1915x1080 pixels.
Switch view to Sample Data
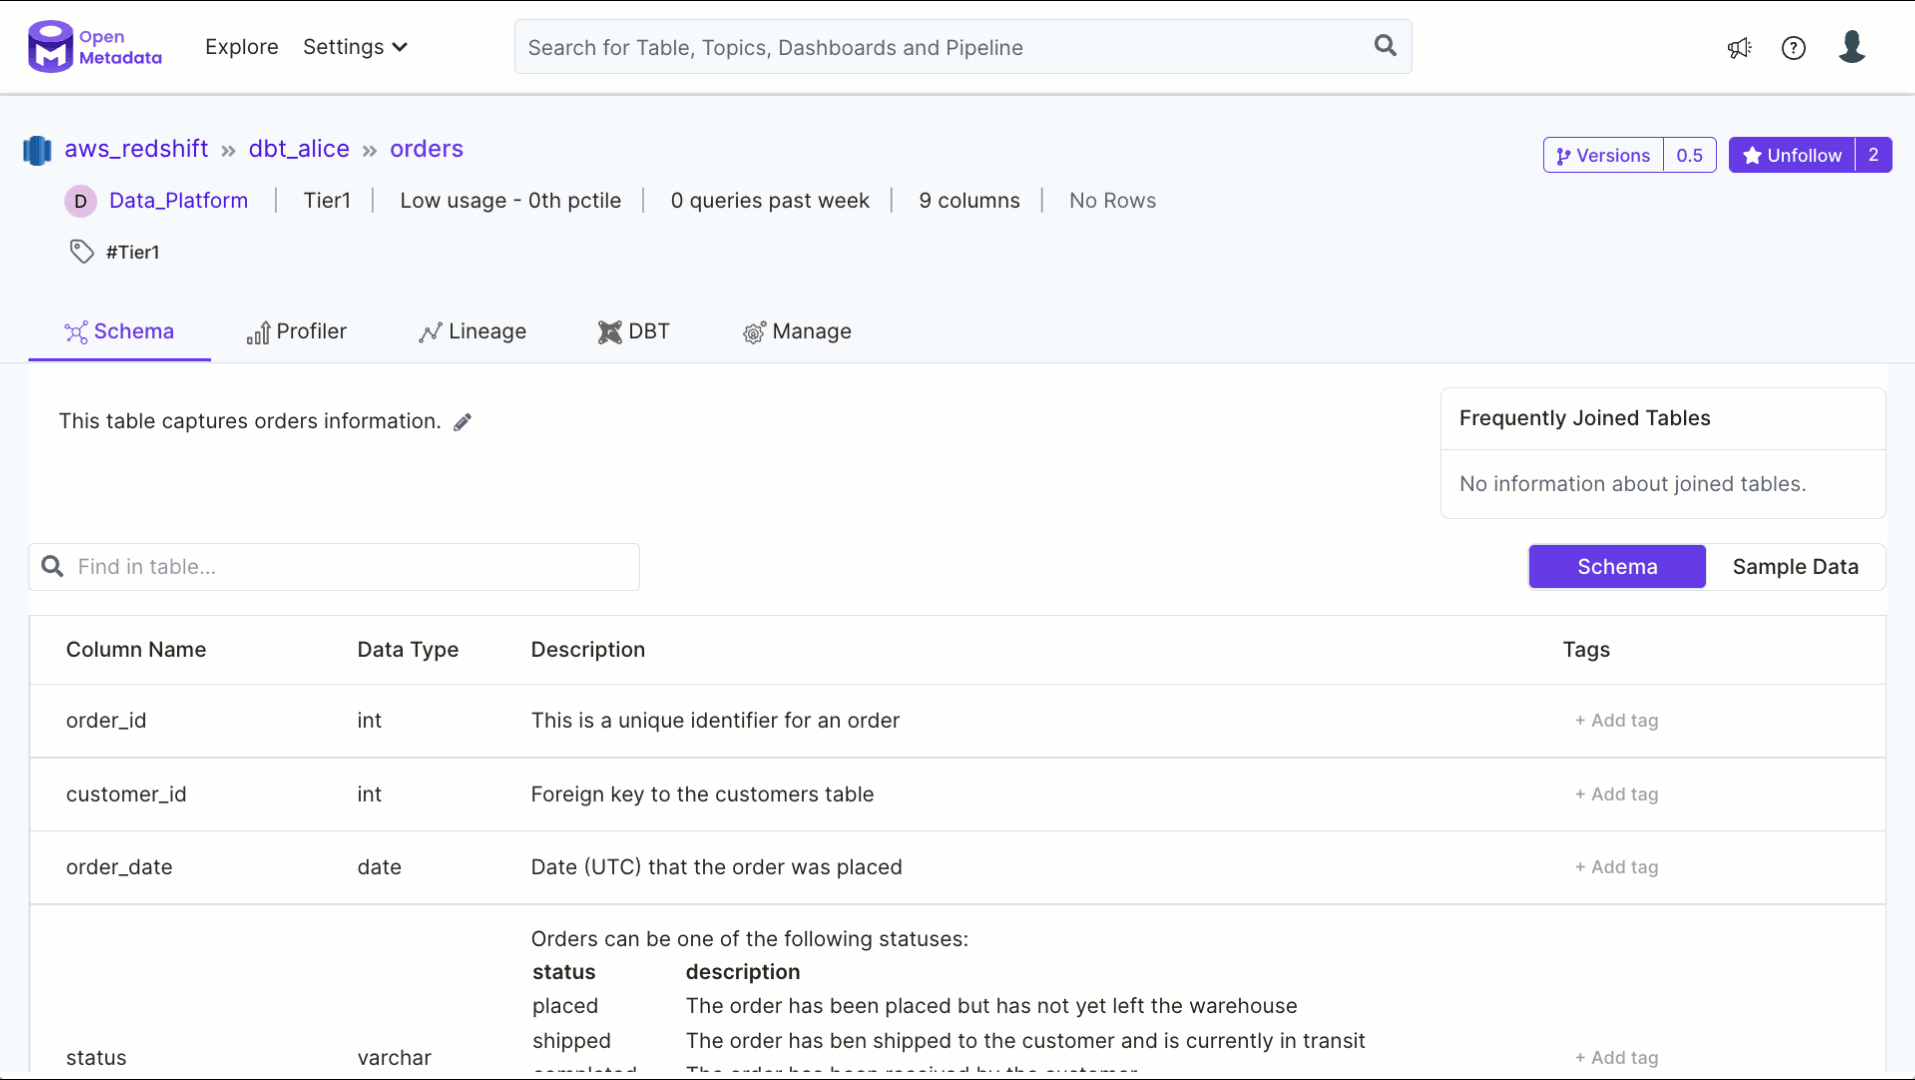[x=1795, y=567]
